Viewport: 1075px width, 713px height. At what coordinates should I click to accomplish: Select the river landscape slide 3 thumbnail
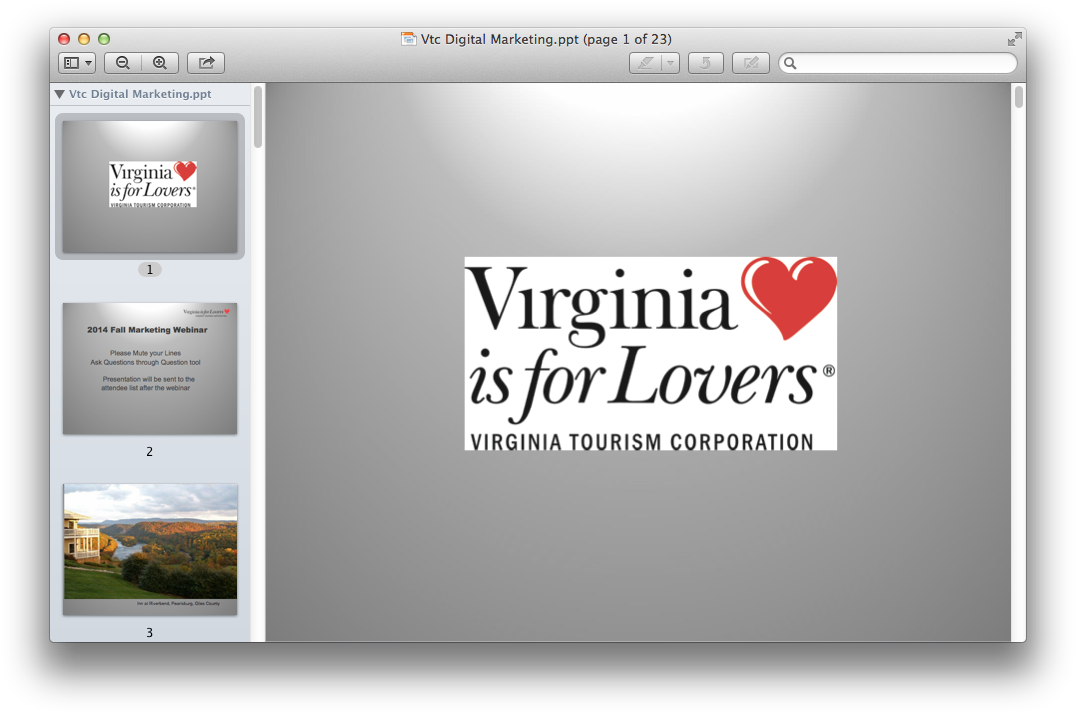point(150,549)
